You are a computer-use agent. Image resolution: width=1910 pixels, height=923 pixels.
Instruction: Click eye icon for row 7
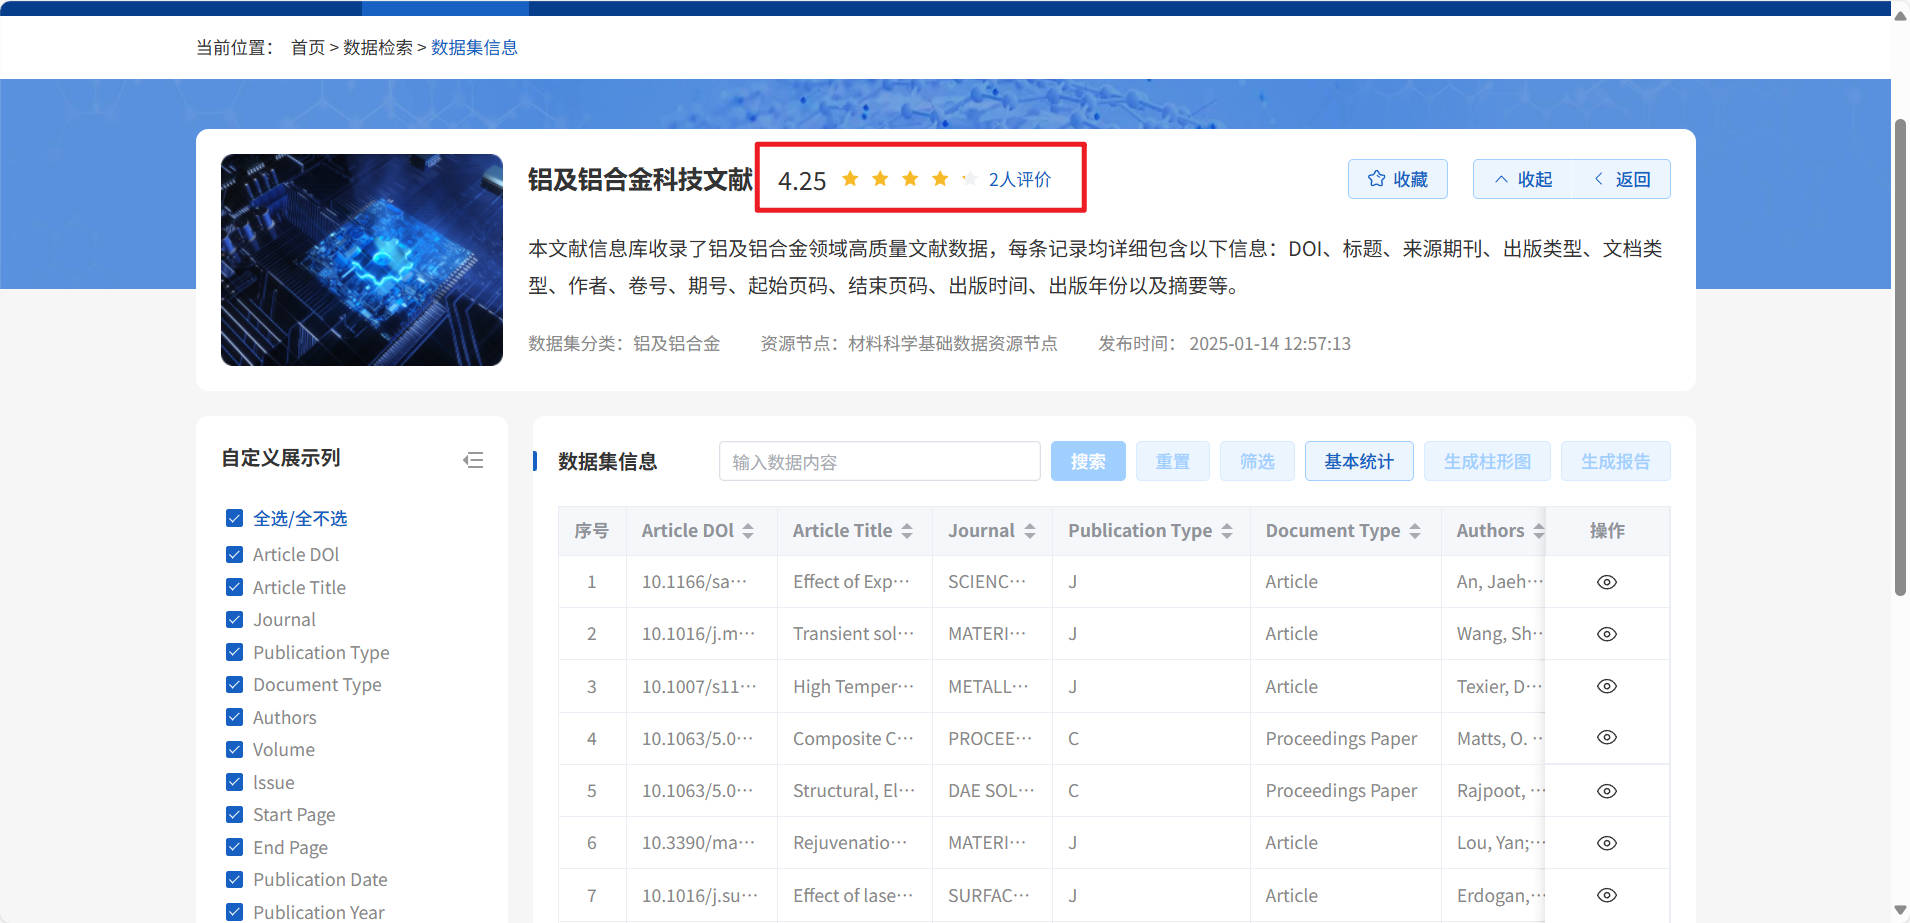1606,896
